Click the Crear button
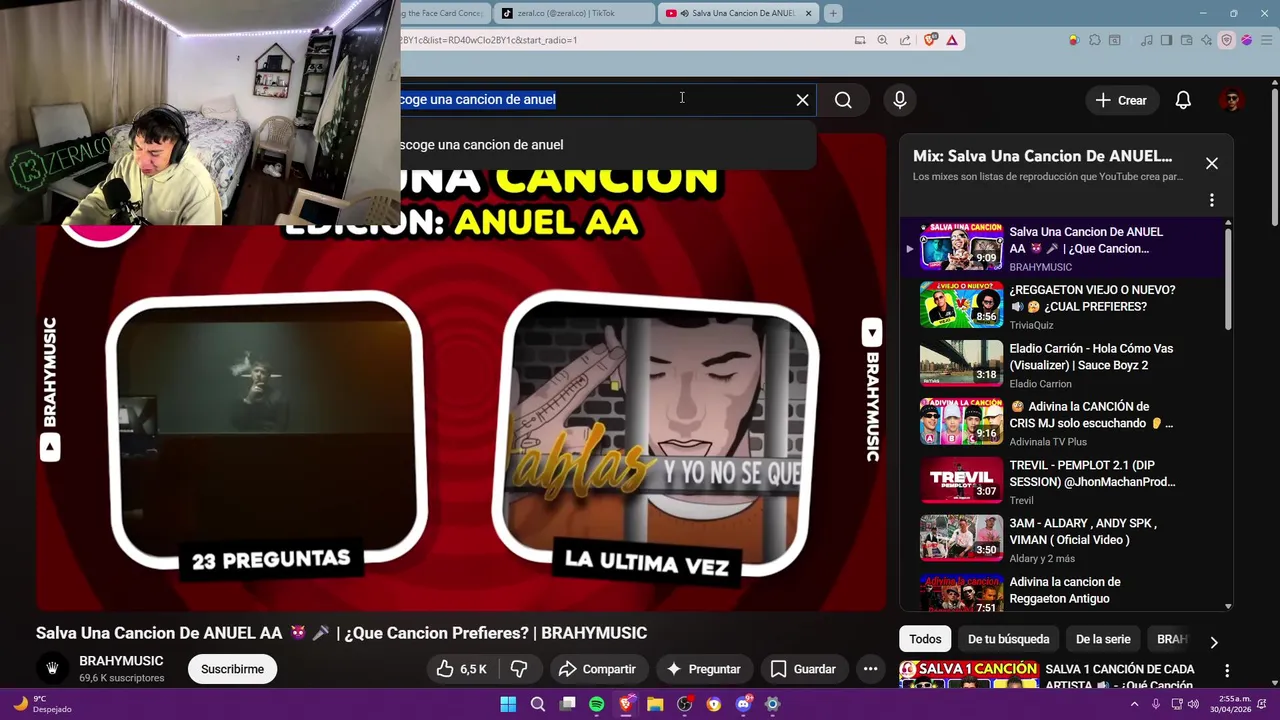Image resolution: width=1280 pixels, height=720 pixels. pos(1121,100)
